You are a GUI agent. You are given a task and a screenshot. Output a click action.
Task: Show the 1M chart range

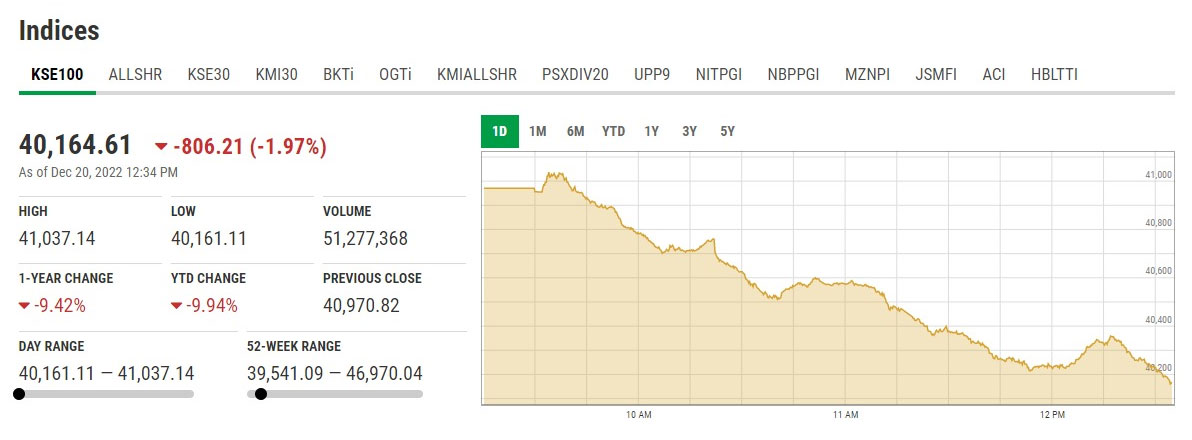point(538,131)
